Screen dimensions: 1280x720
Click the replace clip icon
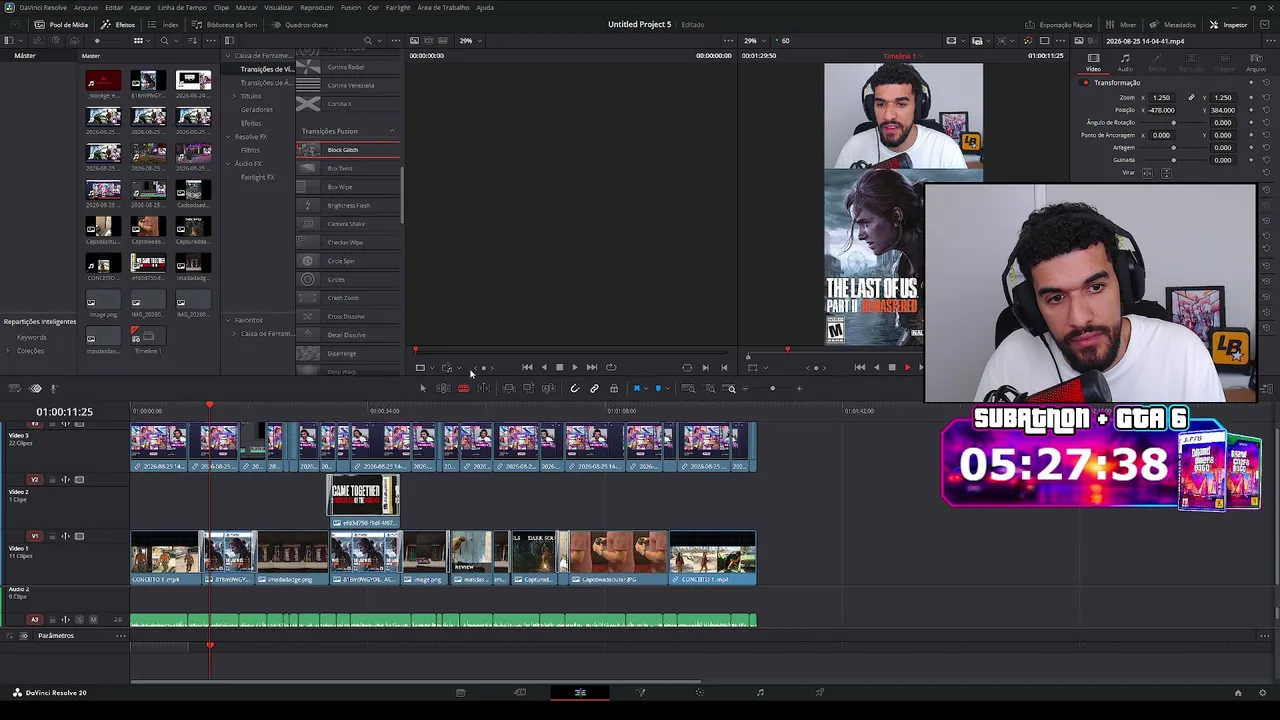coord(548,388)
